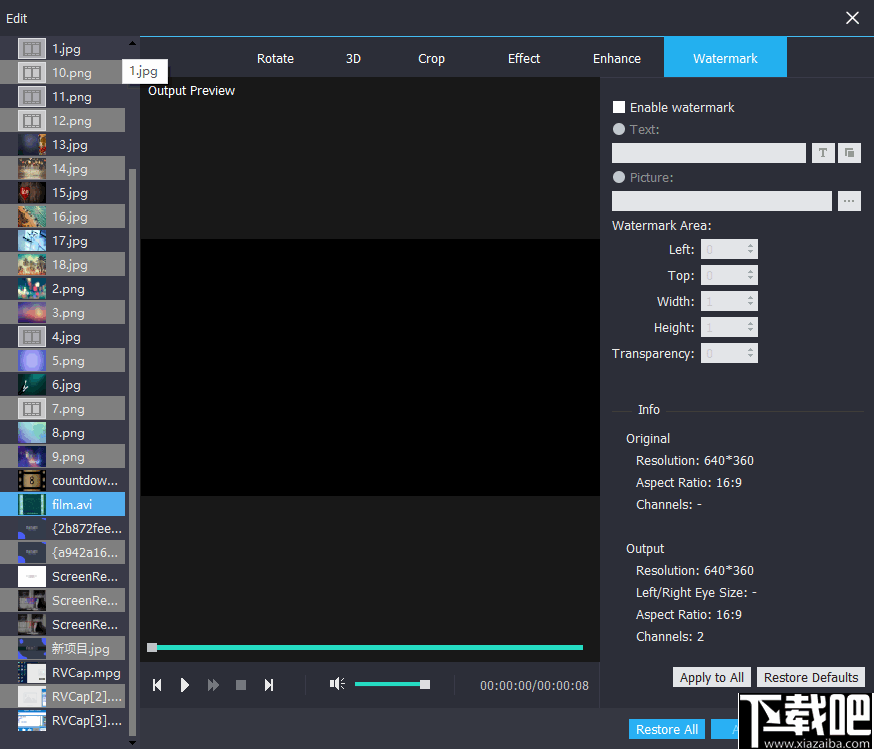
Task: Increase the Transparency value stepper
Action: tap(752, 348)
